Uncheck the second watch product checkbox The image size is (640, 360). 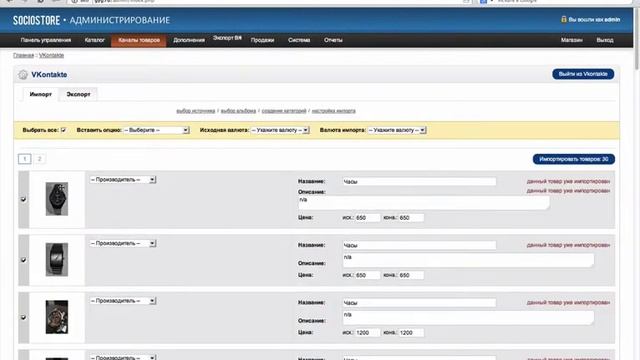(x=23, y=260)
